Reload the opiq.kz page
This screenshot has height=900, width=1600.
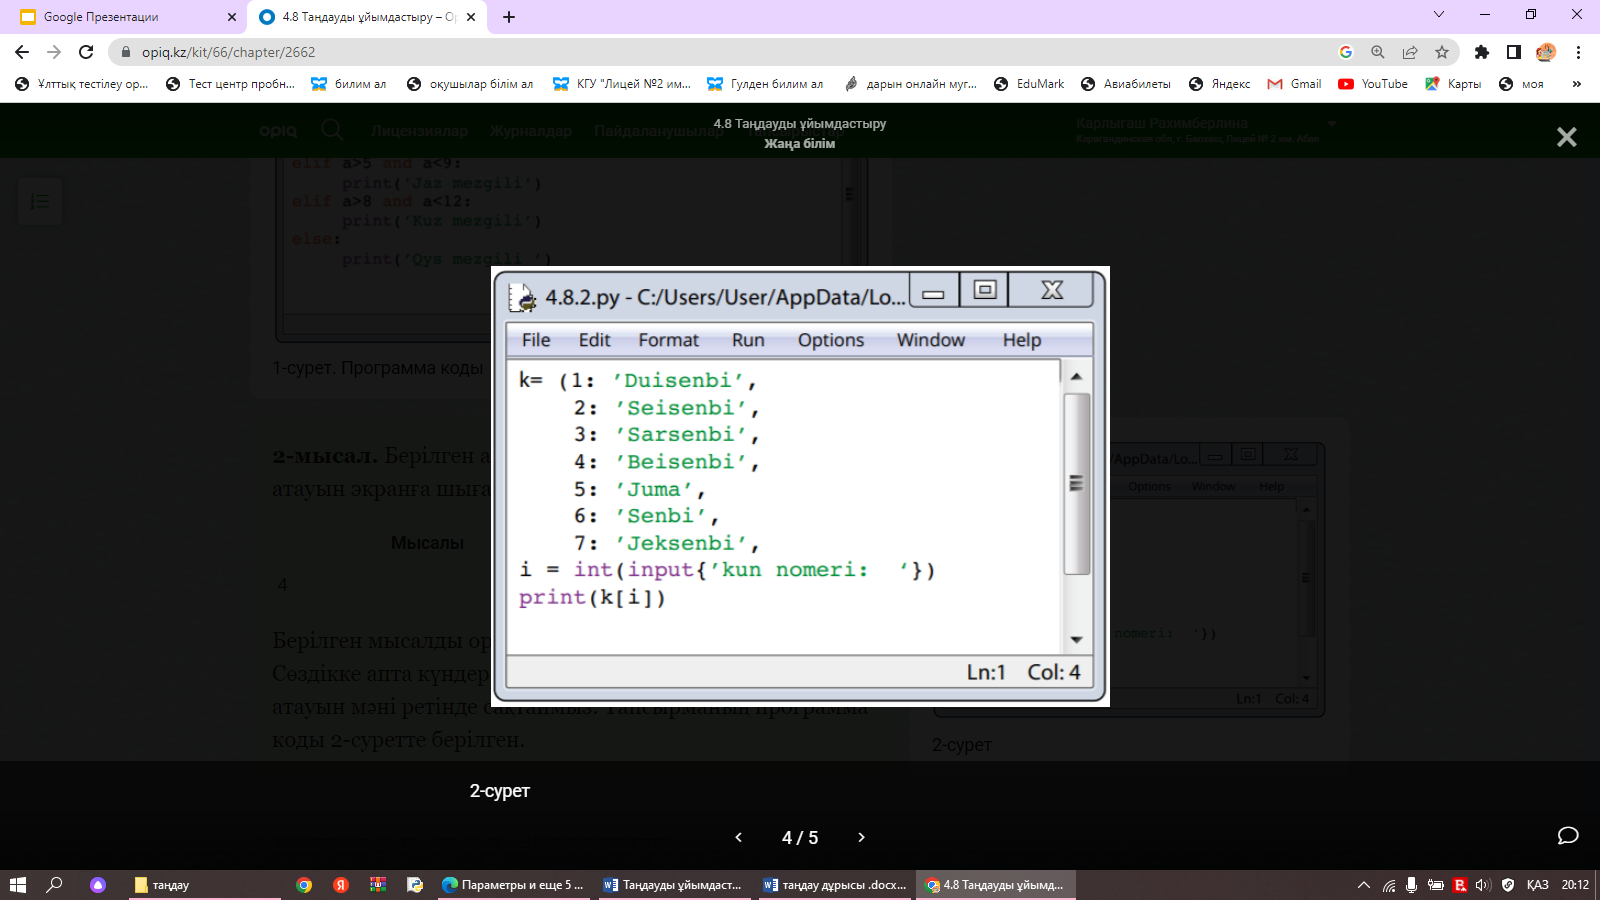point(86,52)
